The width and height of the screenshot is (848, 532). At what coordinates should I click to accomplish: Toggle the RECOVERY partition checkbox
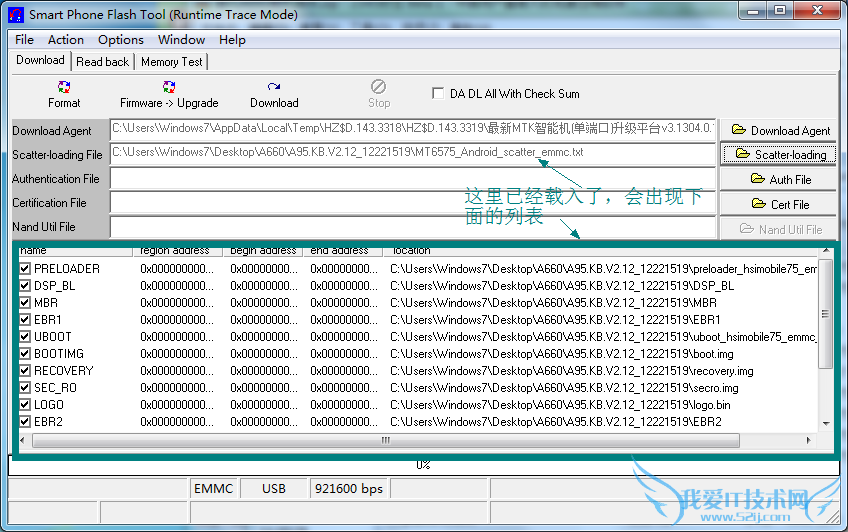point(26,371)
